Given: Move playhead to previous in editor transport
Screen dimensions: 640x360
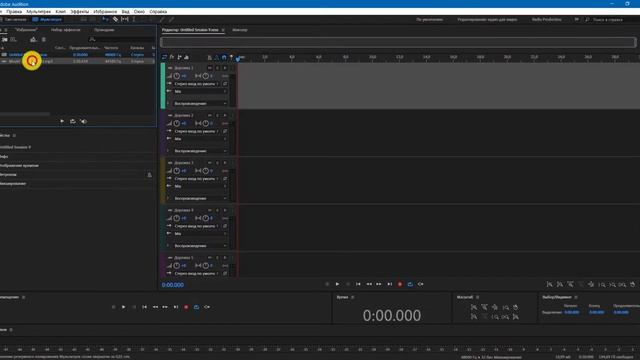Looking at the screenshot, I should pyautogui.click(x=358, y=284).
